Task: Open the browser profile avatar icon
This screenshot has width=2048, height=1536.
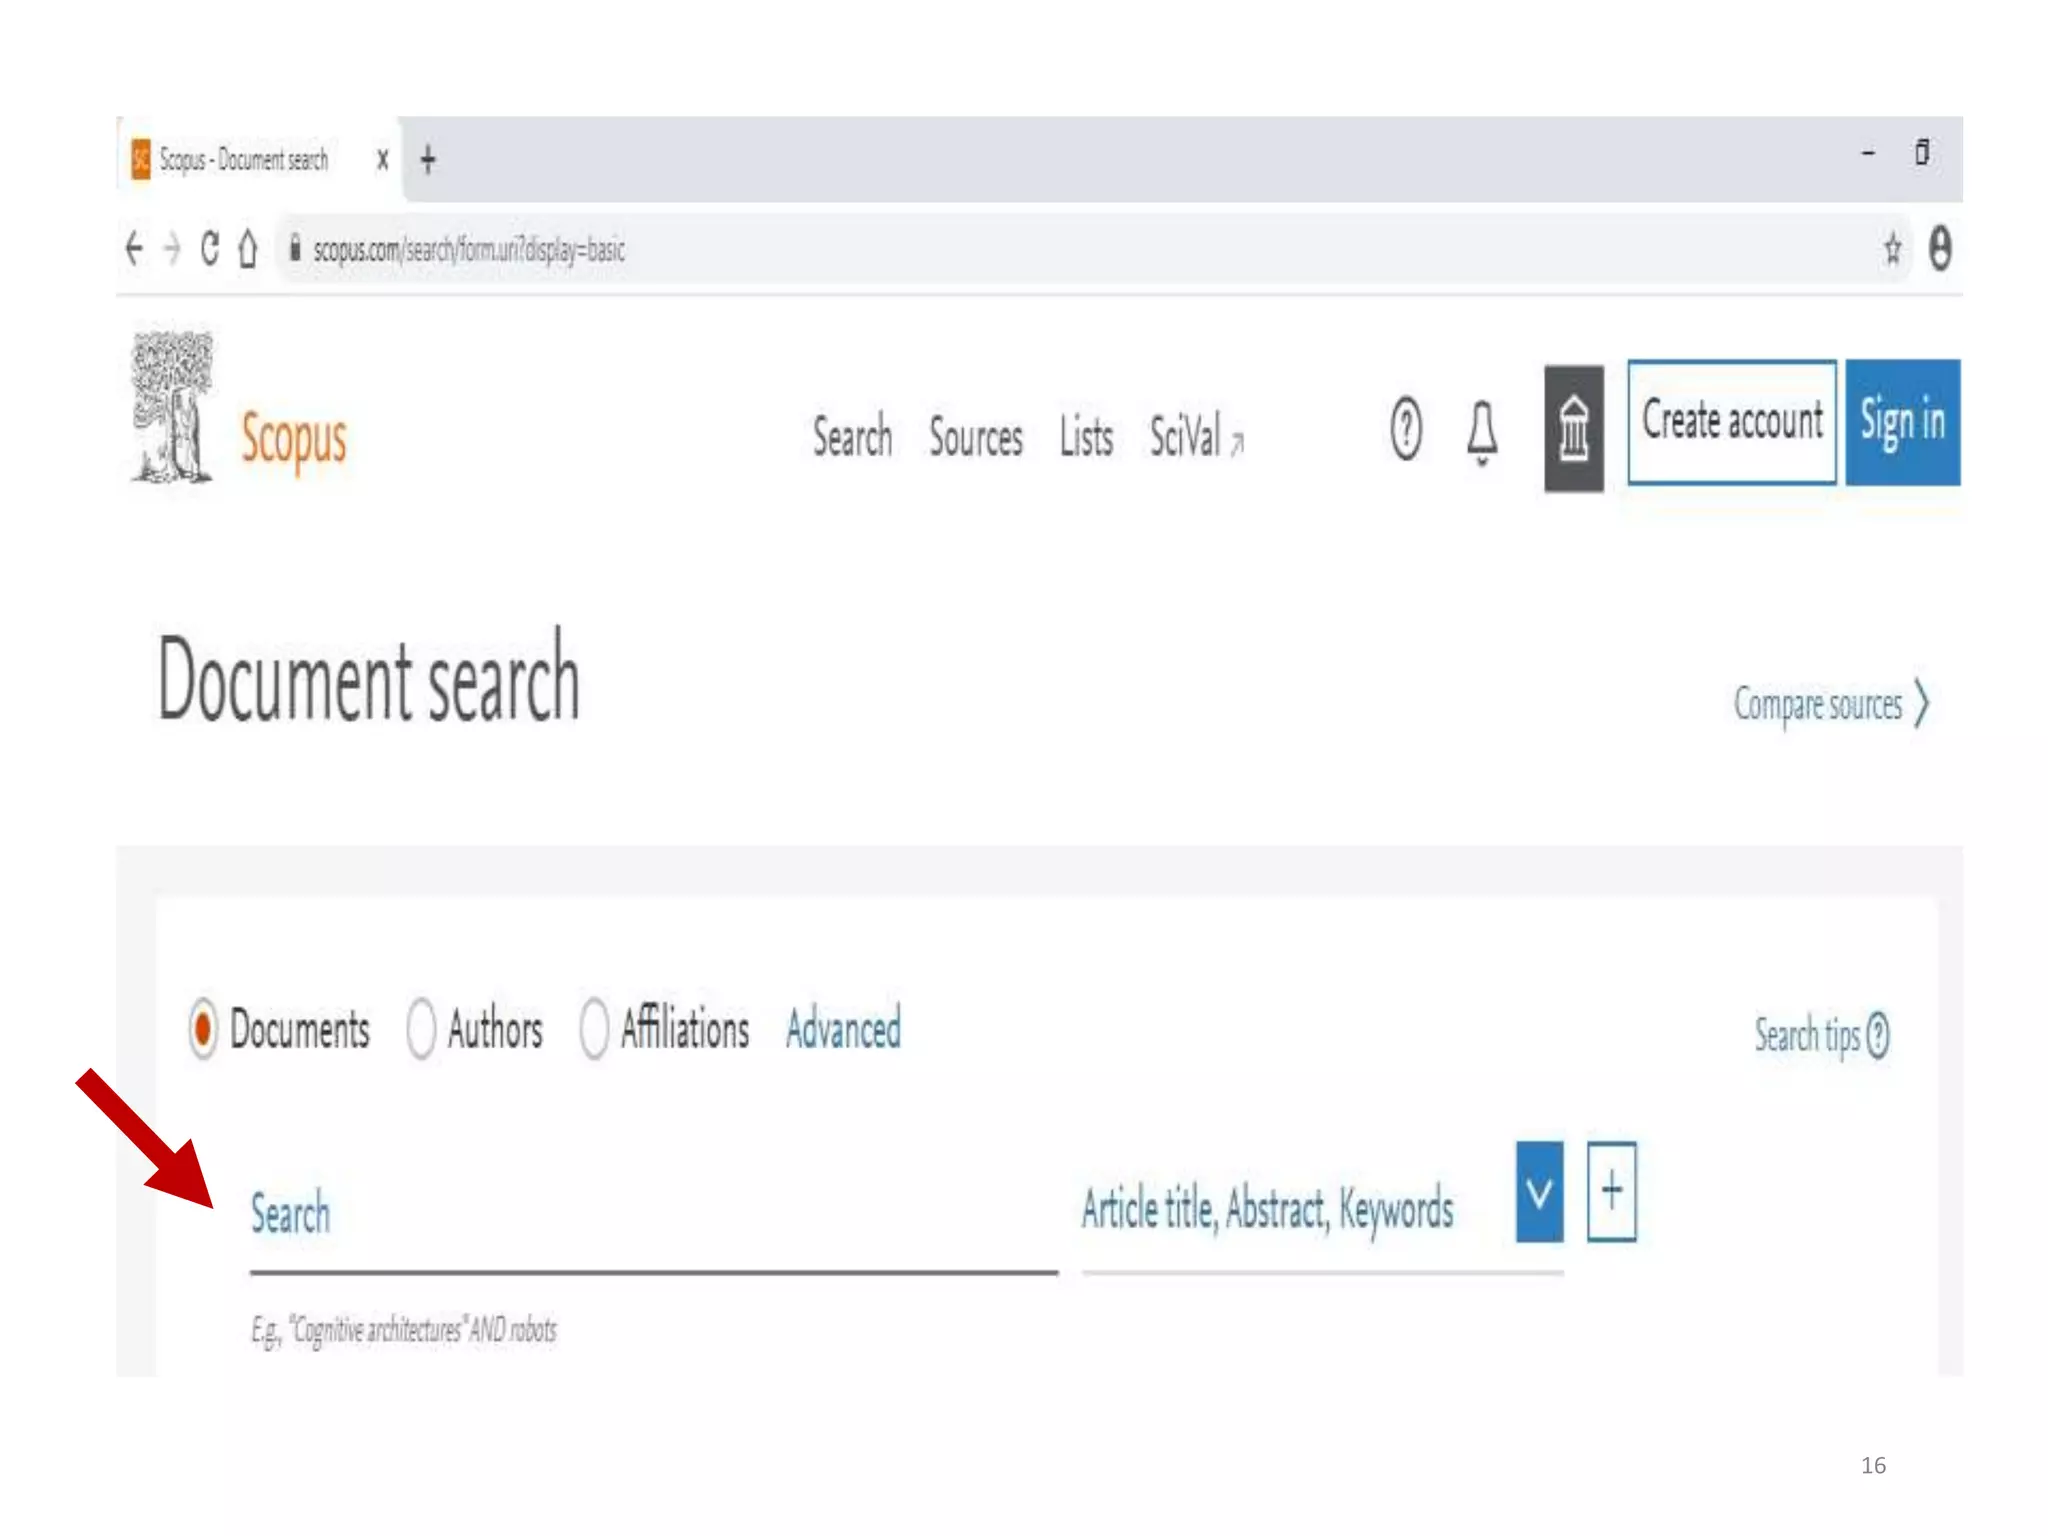Action: (x=1939, y=248)
